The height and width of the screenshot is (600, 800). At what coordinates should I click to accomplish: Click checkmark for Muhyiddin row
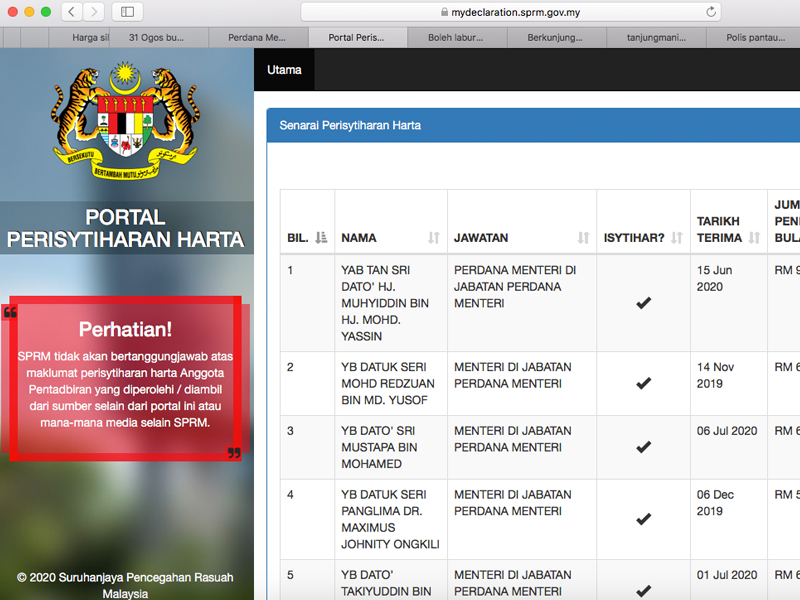(643, 303)
